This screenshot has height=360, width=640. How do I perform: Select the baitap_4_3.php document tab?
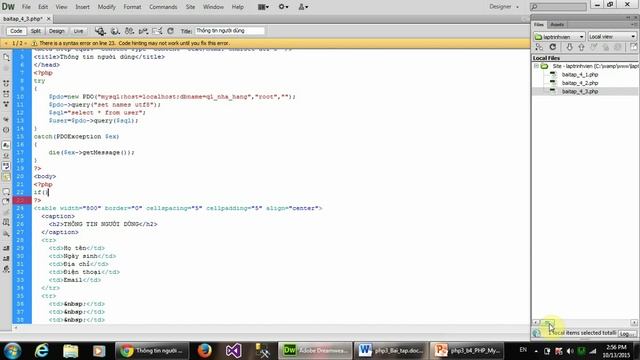pos(22,19)
